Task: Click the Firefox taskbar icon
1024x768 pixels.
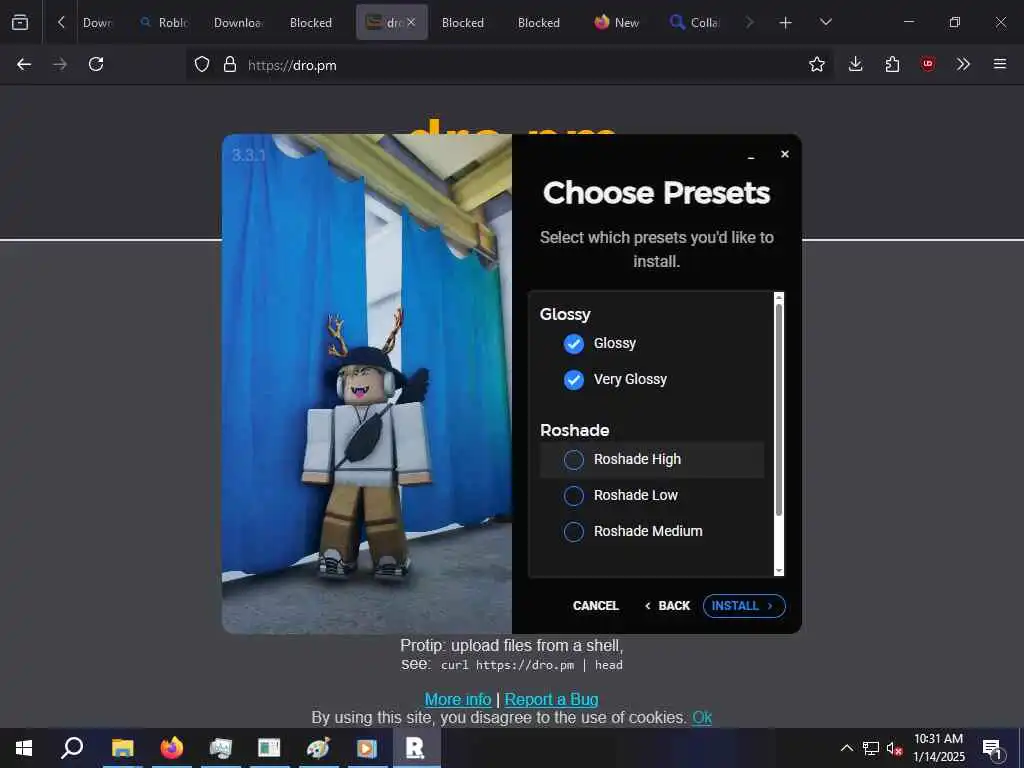Action: (172, 748)
